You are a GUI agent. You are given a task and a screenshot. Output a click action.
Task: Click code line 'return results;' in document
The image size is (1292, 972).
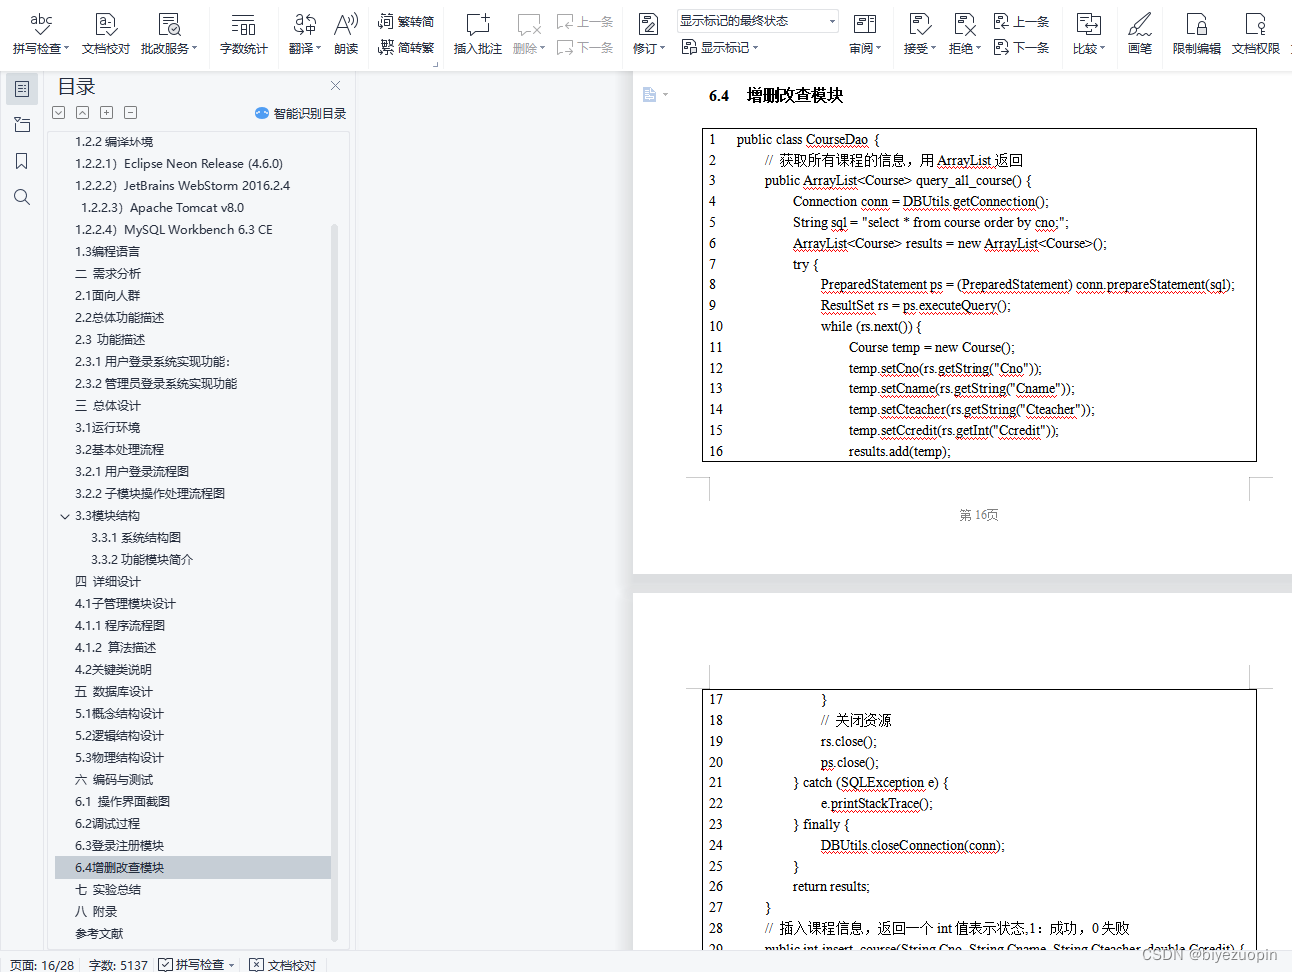click(831, 886)
